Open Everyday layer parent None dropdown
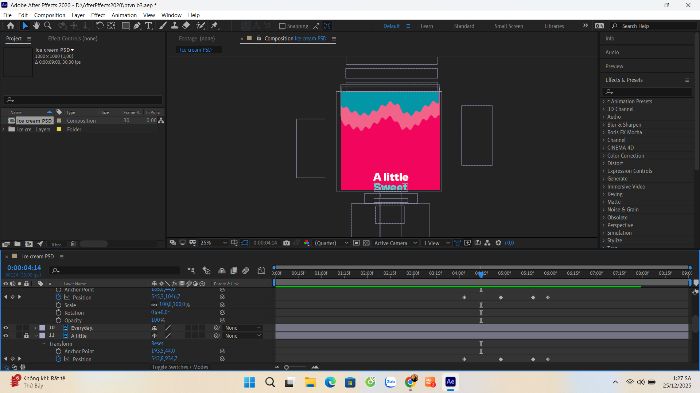 coord(243,328)
